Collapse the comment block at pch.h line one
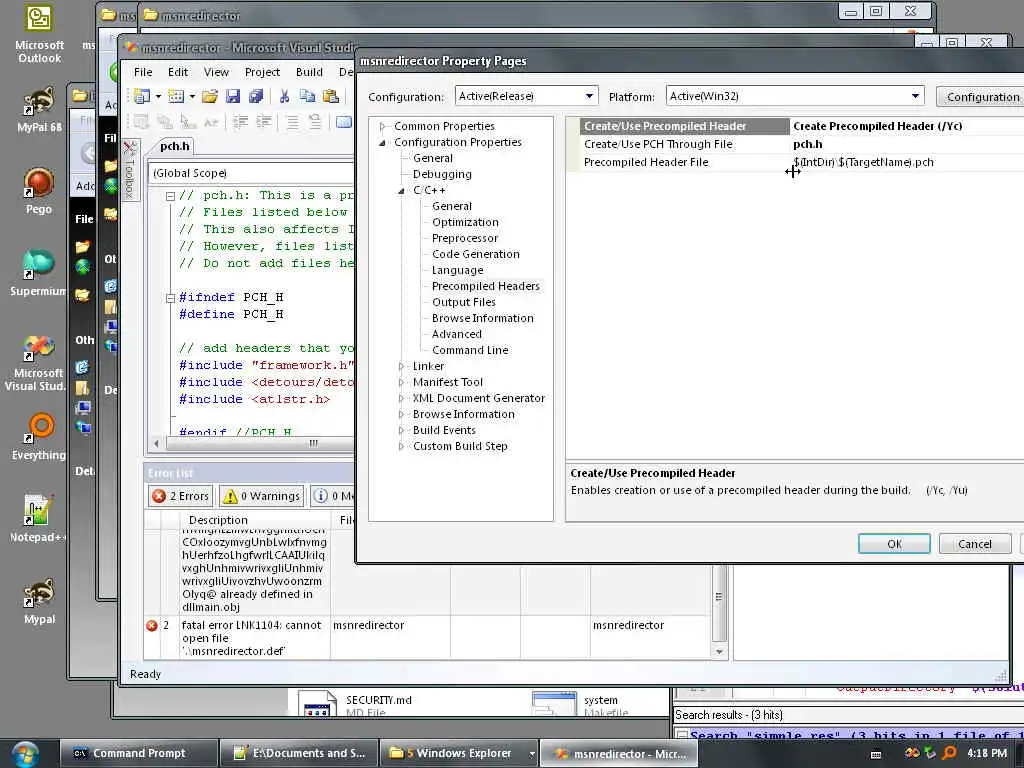Viewport: 1024px width, 768px height. (170, 196)
